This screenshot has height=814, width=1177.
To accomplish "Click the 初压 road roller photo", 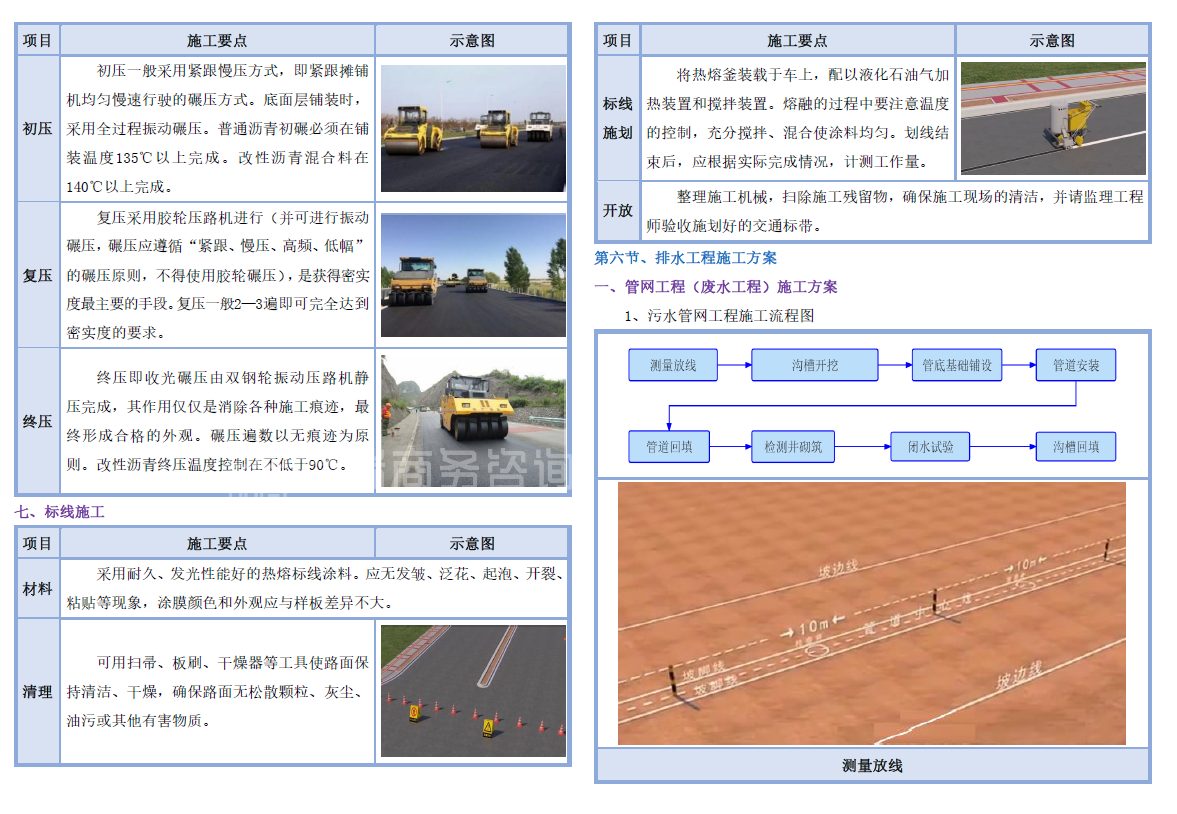I will (473, 128).
